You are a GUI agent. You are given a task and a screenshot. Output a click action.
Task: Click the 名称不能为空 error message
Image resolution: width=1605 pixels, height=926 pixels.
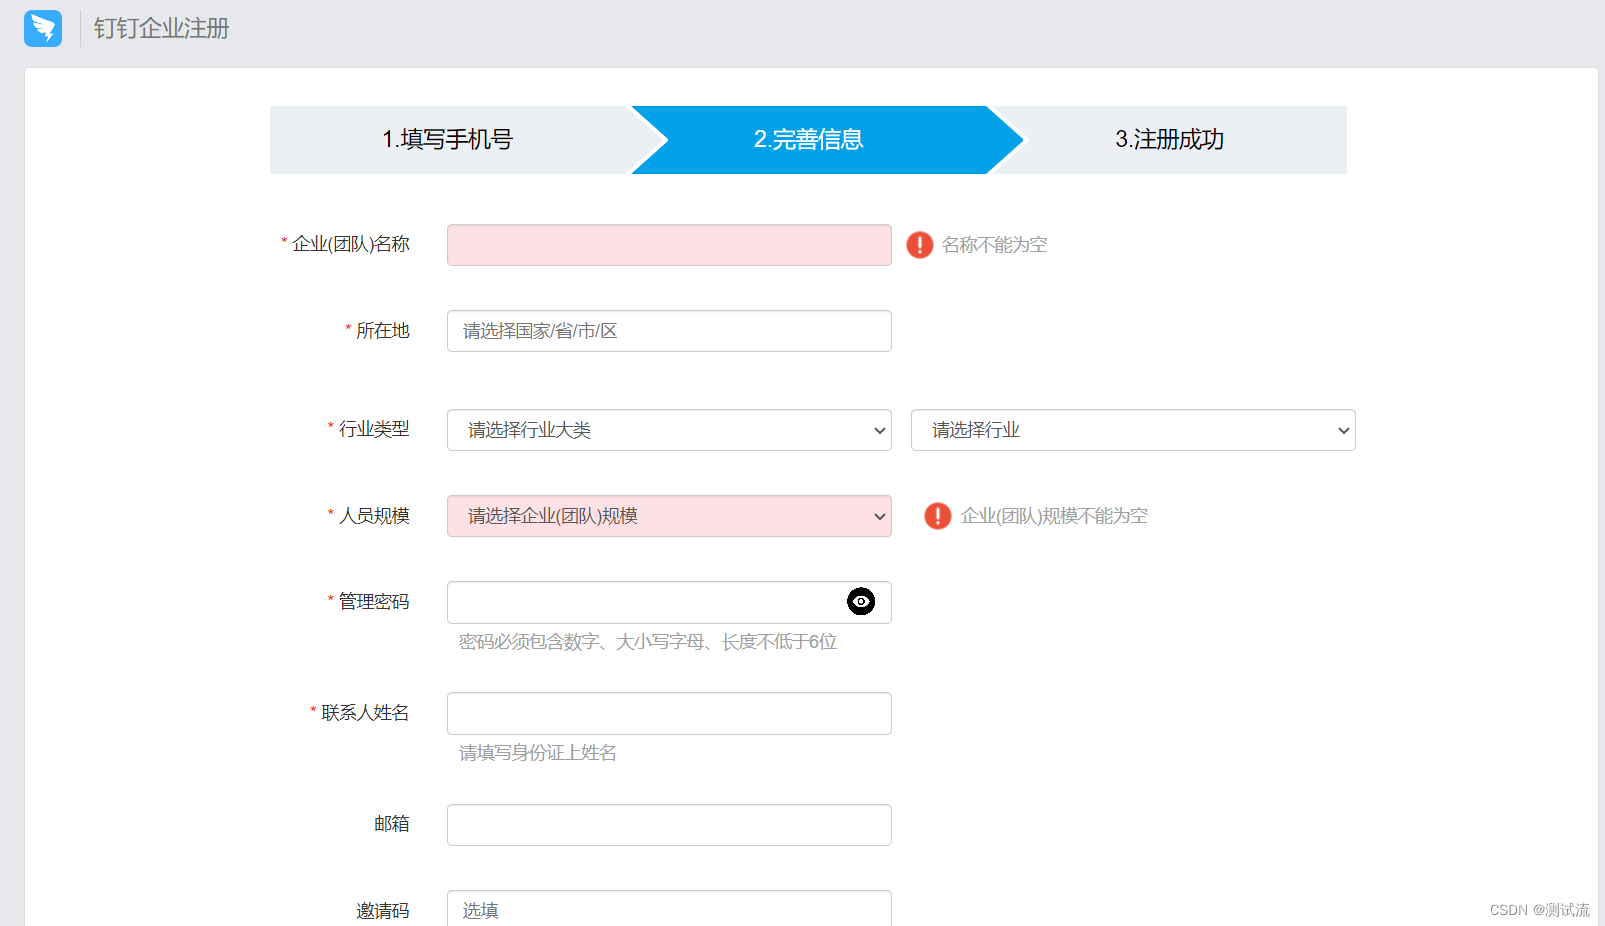(x=995, y=245)
